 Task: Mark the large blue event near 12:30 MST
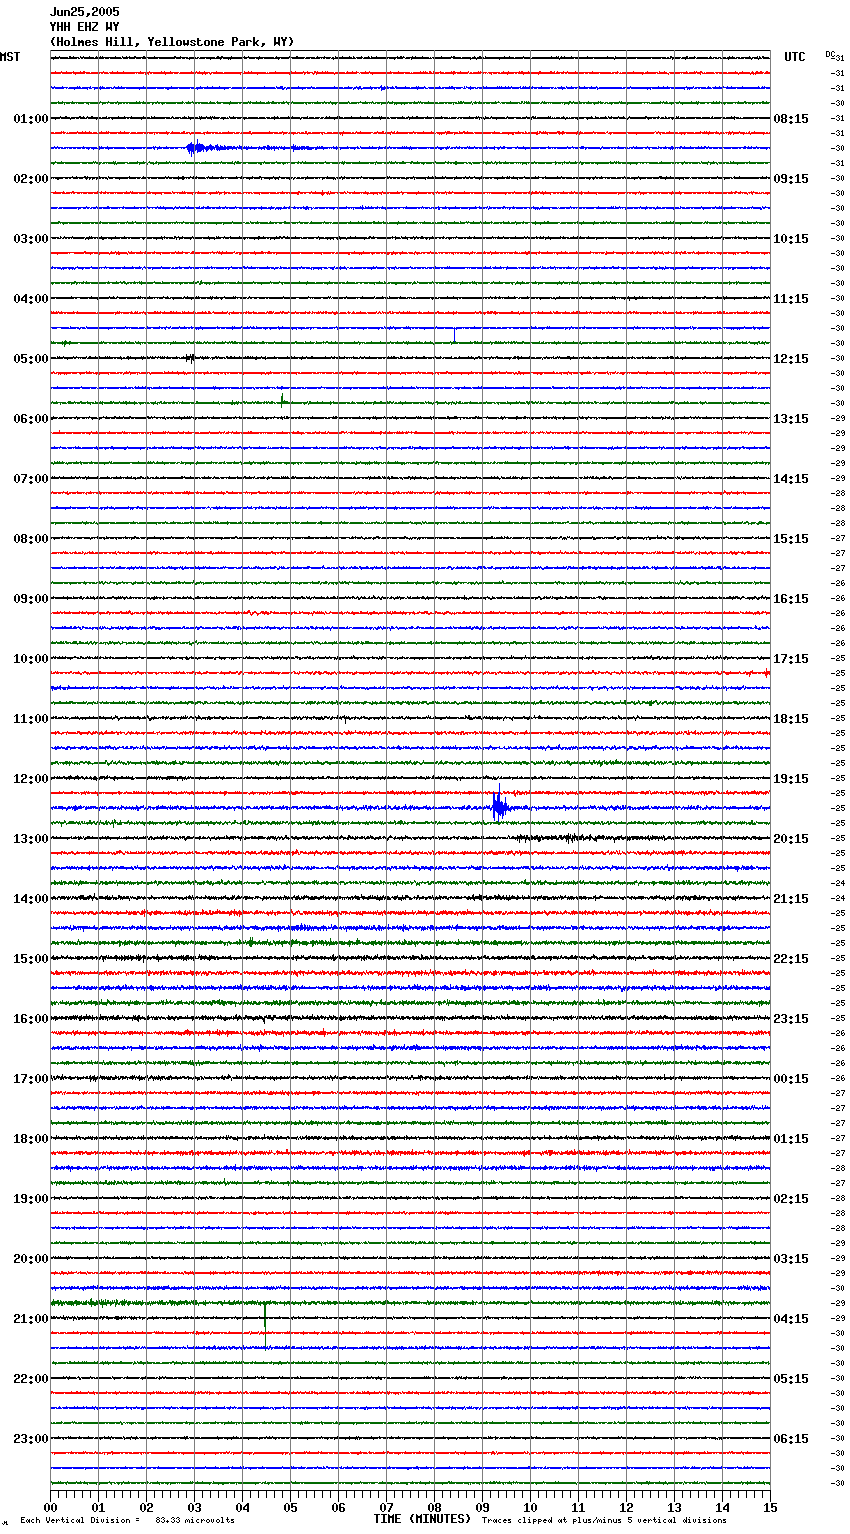[499, 807]
